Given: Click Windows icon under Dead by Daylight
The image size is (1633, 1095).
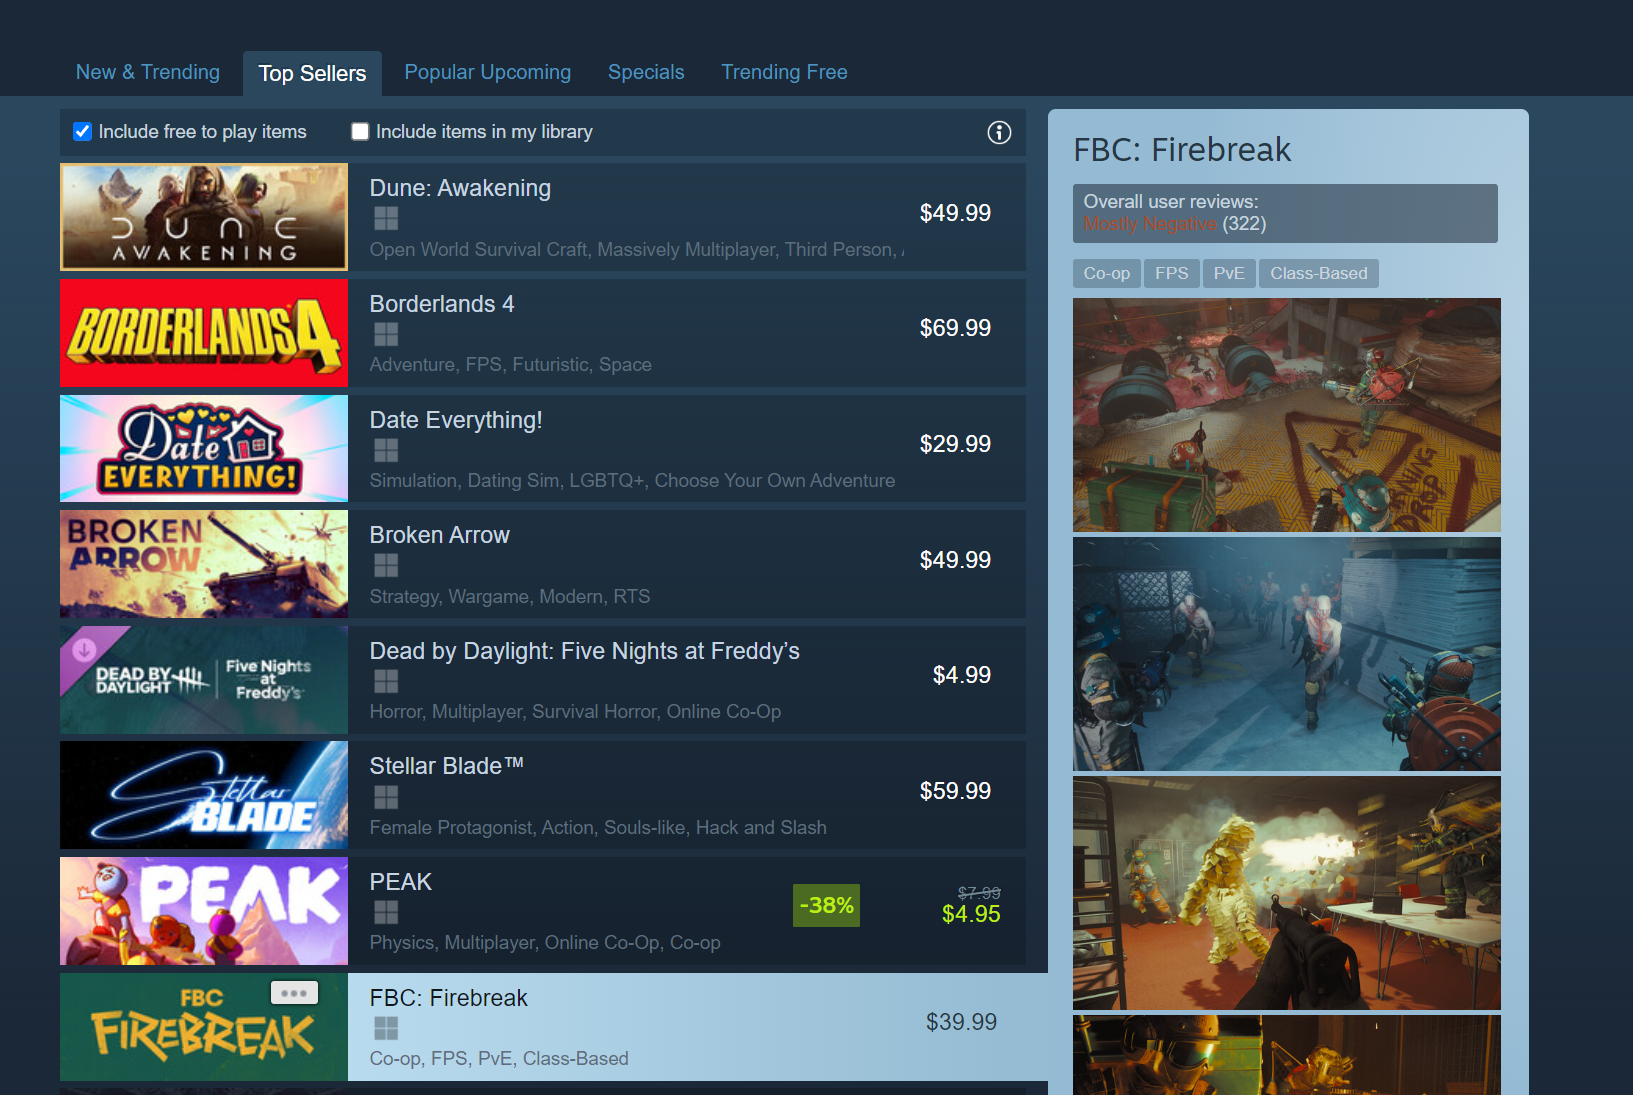Looking at the screenshot, I should tap(386, 681).
